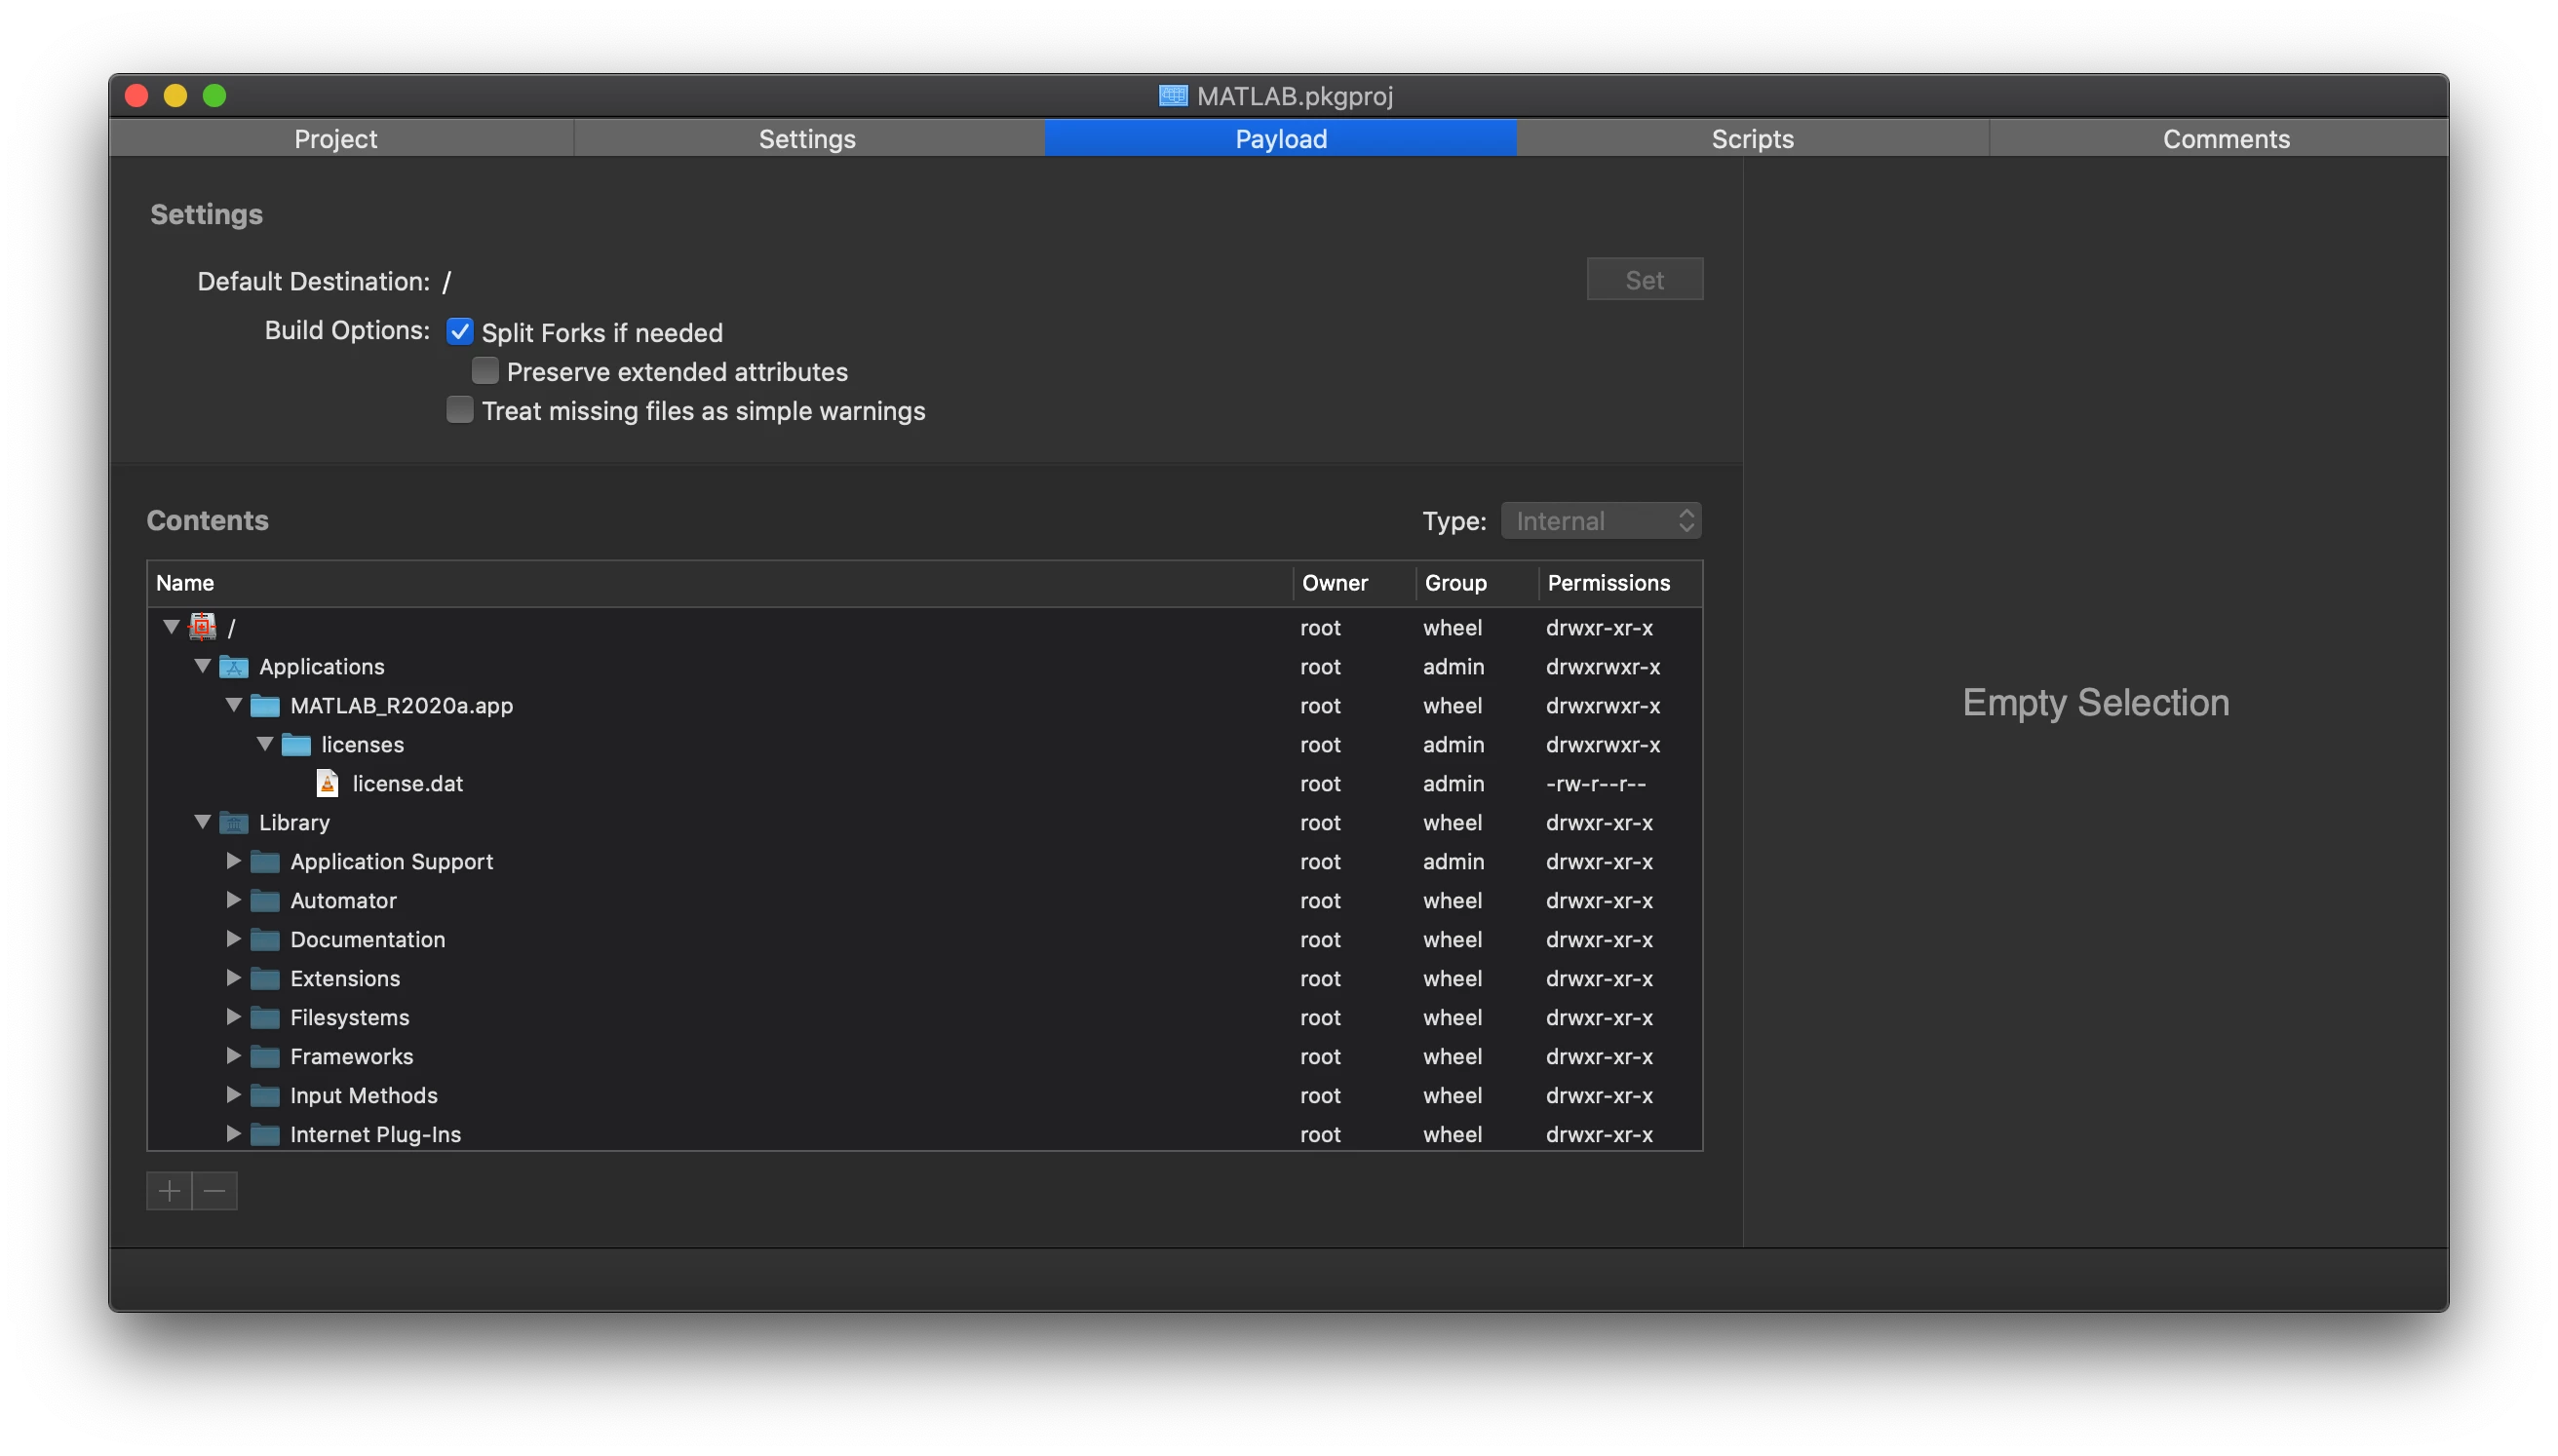Click the Default Destination path /
The width and height of the screenshot is (2558, 1456).
447,281
